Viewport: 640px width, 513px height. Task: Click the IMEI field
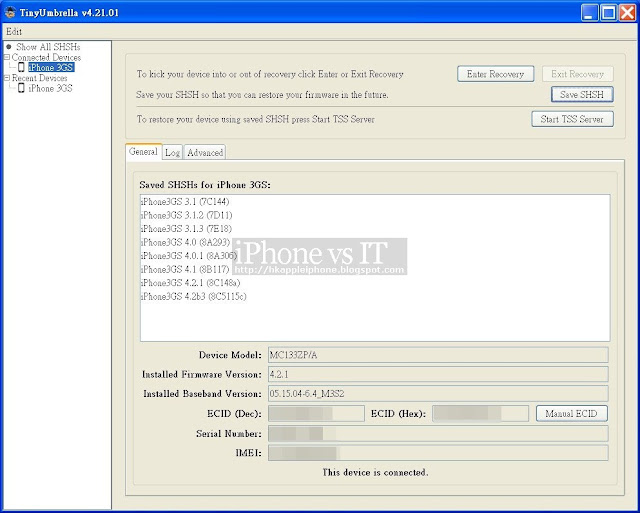(x=438, y=453)
